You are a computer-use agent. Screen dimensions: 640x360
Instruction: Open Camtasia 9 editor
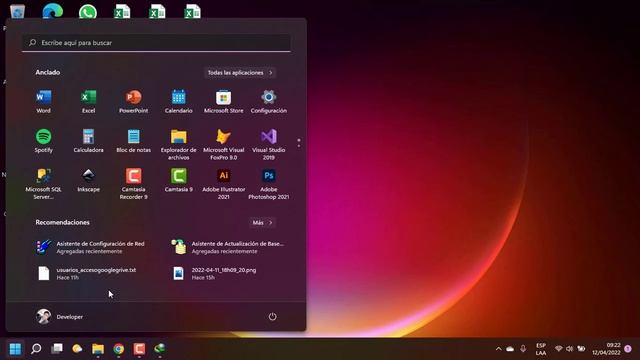click(178, 180)
